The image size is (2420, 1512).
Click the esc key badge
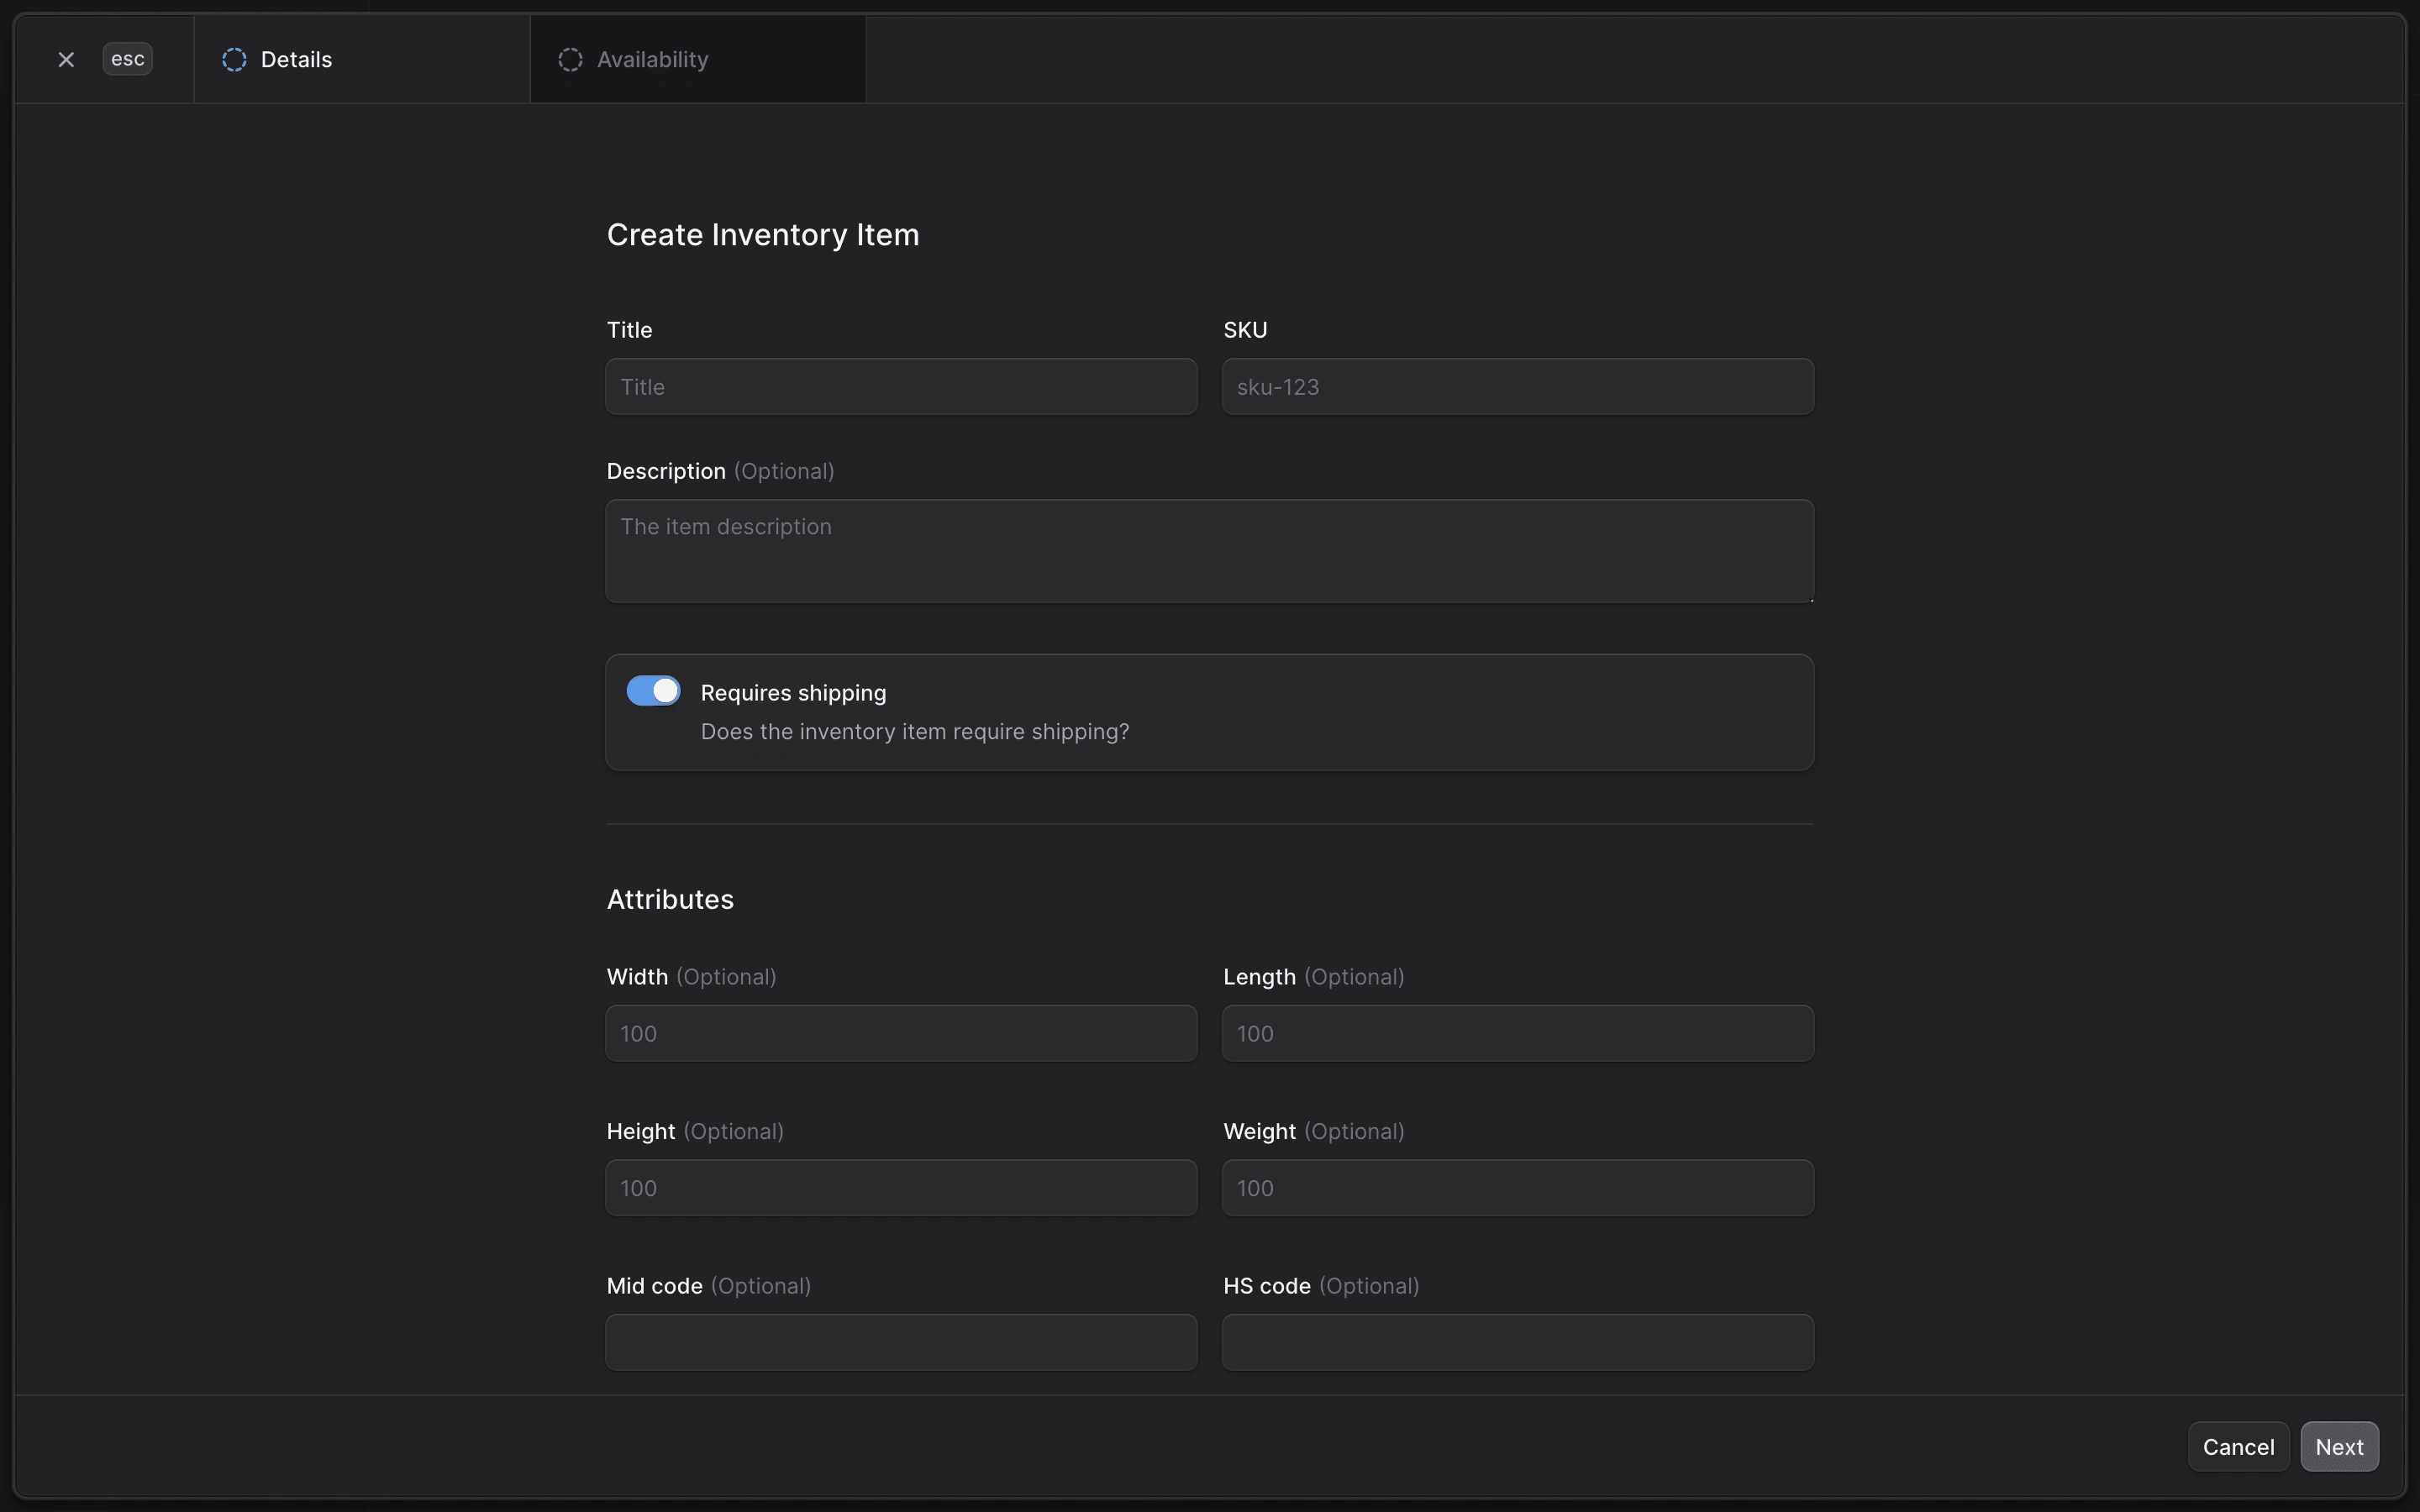(x=127, y=59)
